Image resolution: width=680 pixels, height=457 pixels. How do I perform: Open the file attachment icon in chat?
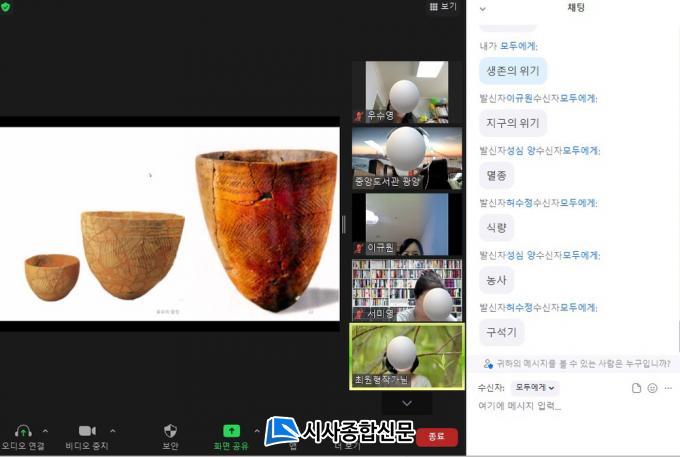coord(636,388)
